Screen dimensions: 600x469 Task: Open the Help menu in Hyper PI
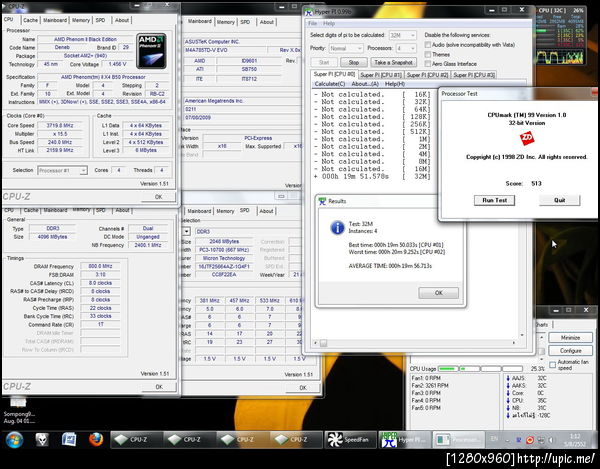[x=329, y=24]
